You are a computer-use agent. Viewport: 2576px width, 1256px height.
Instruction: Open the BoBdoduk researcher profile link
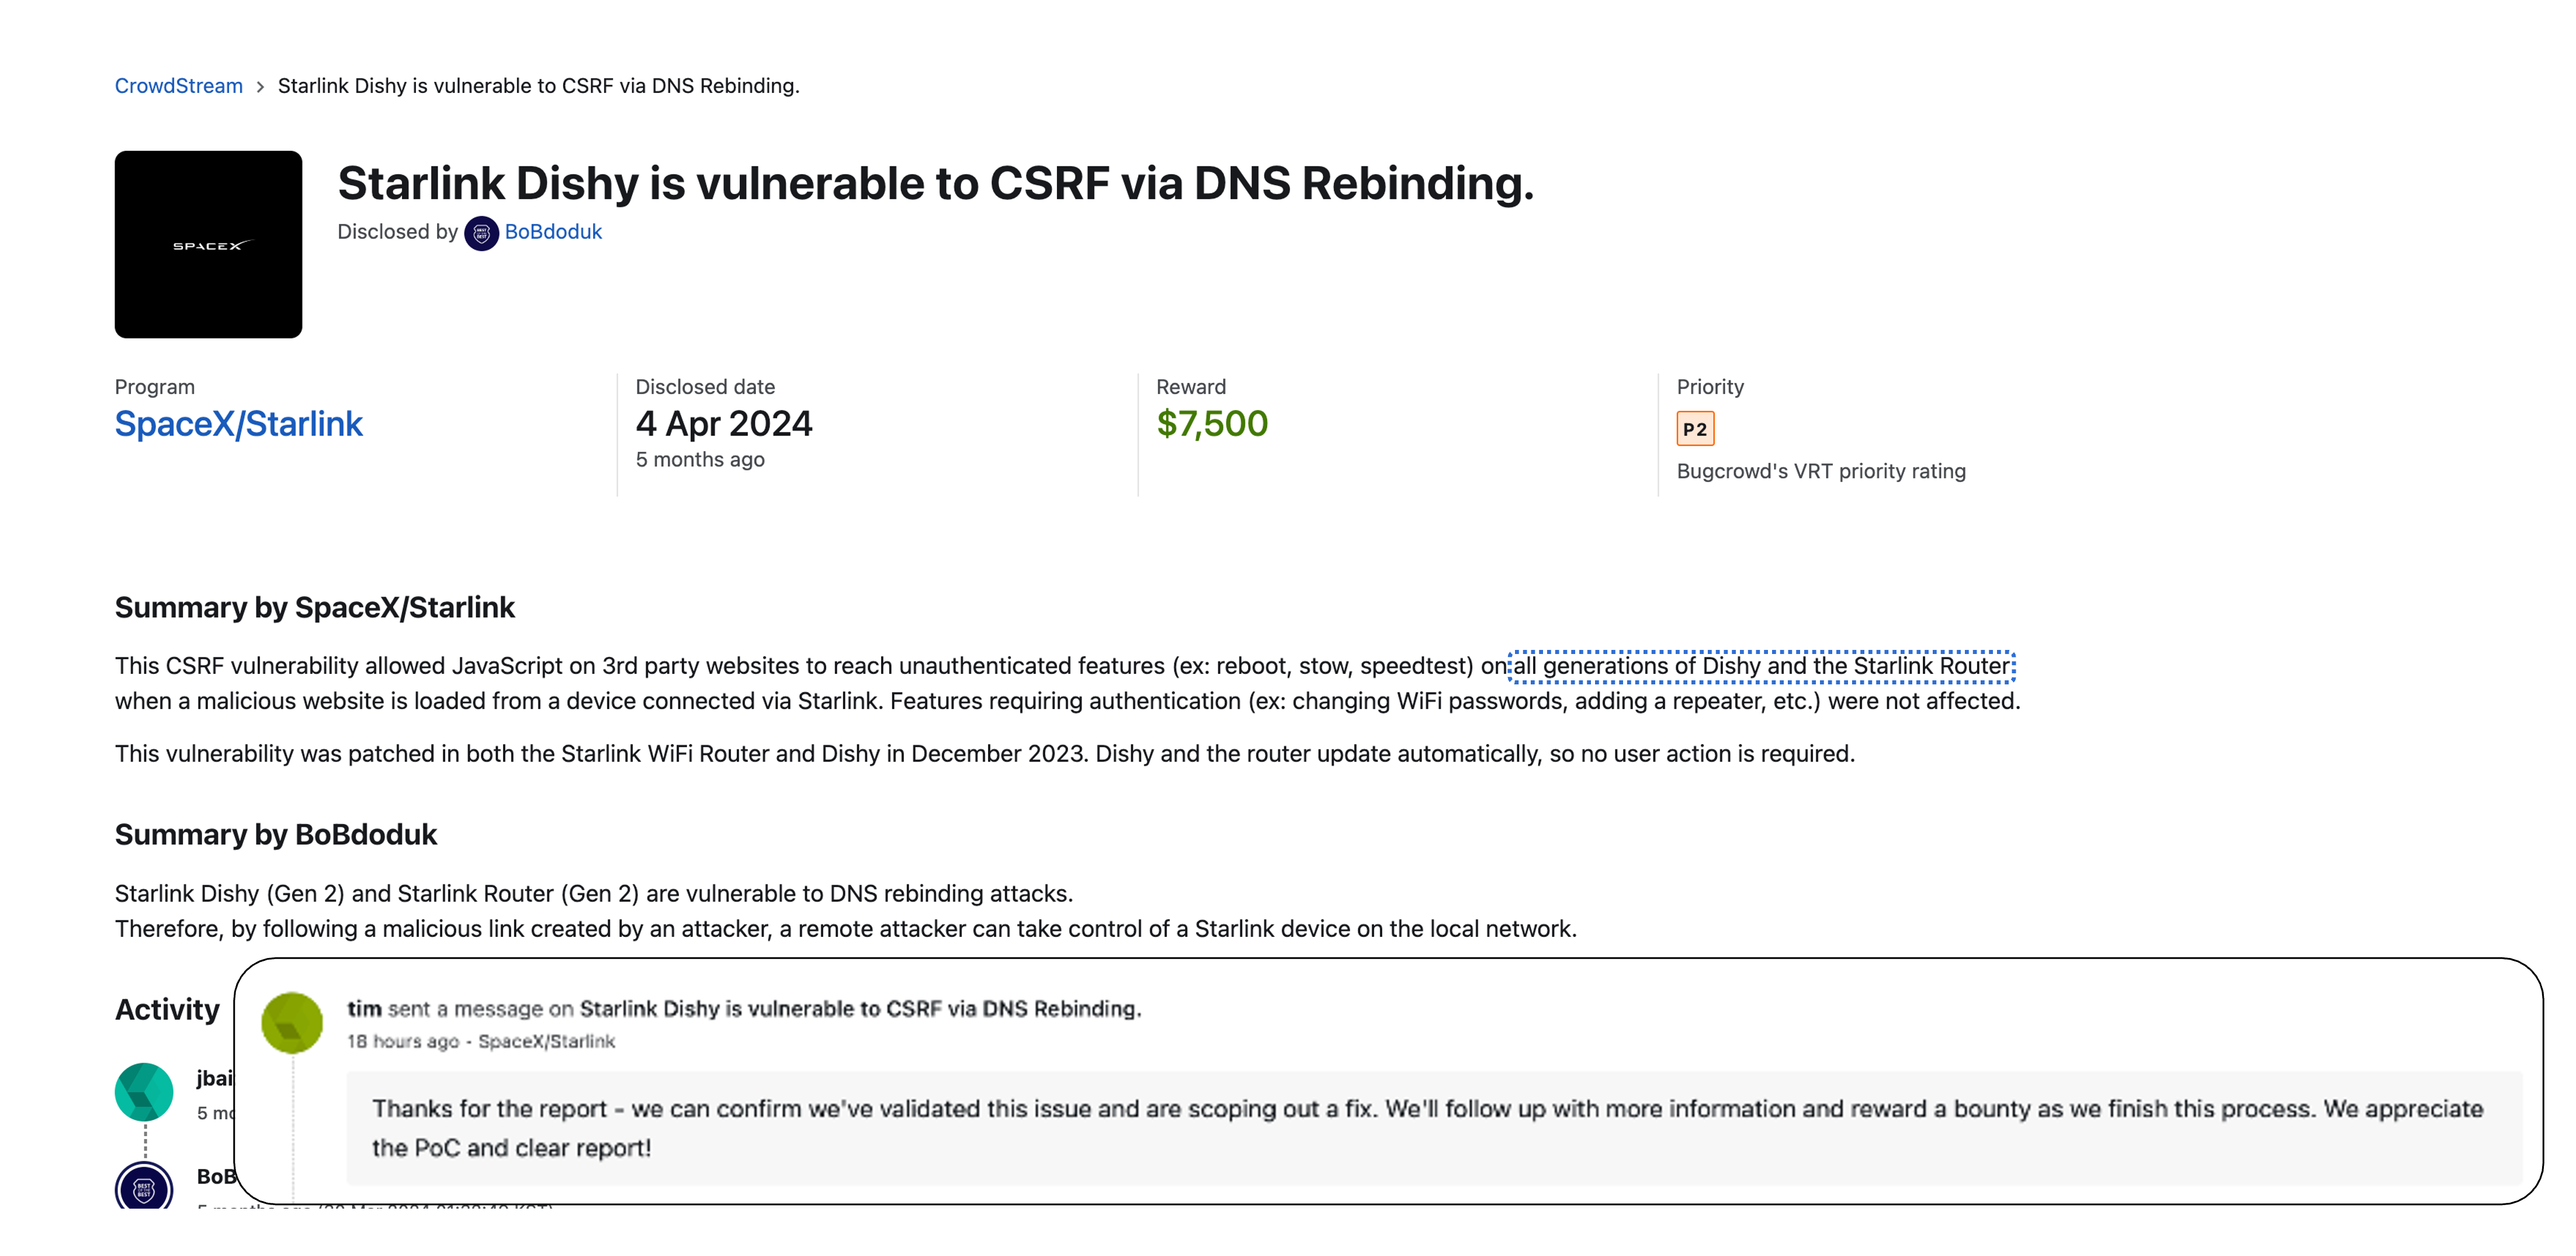tap(553, 232)
